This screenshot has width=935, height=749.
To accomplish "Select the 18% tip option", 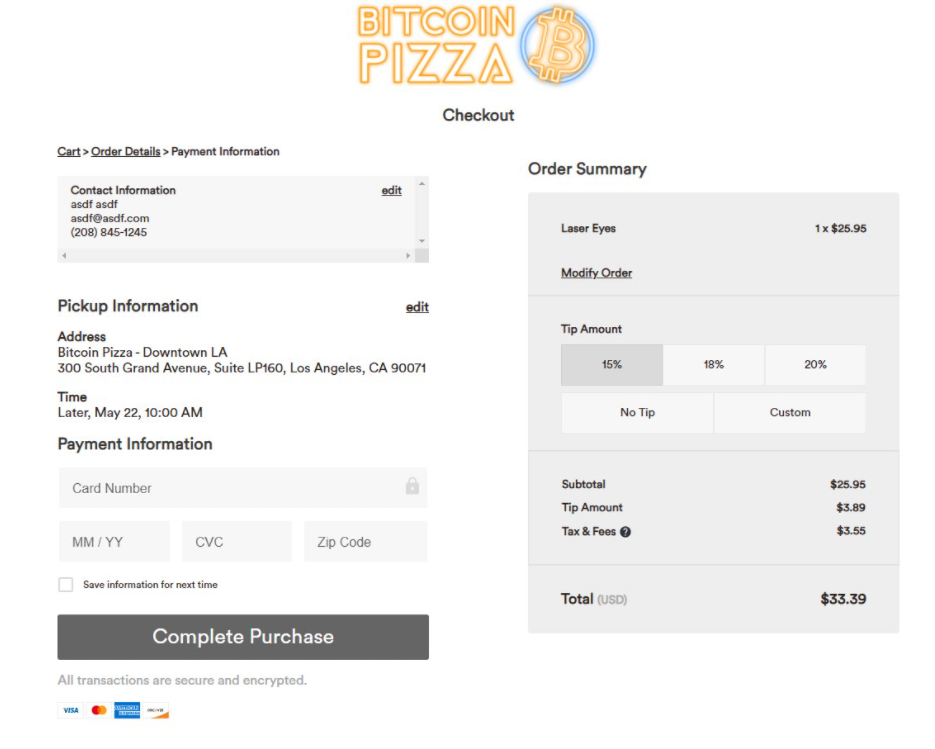I will point(714,364).
